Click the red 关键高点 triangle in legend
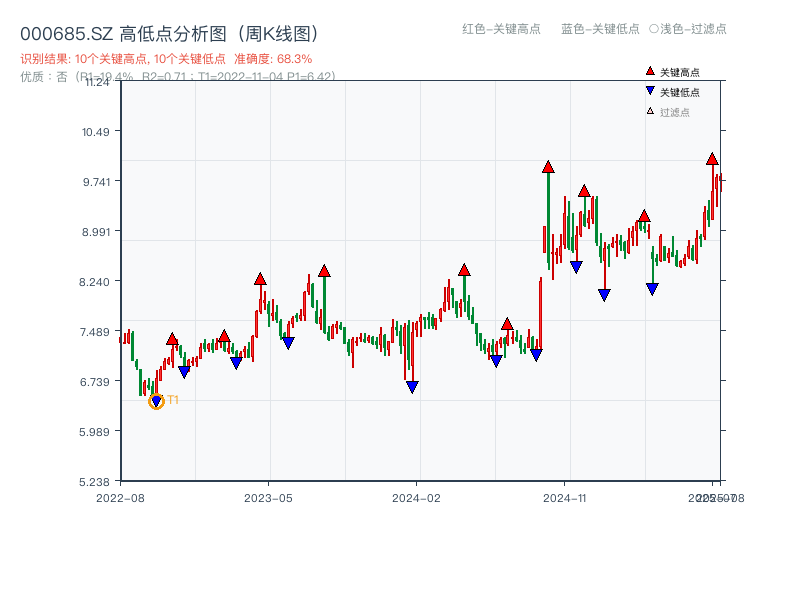This screenshot has height=600, width=800. (650, 72)
